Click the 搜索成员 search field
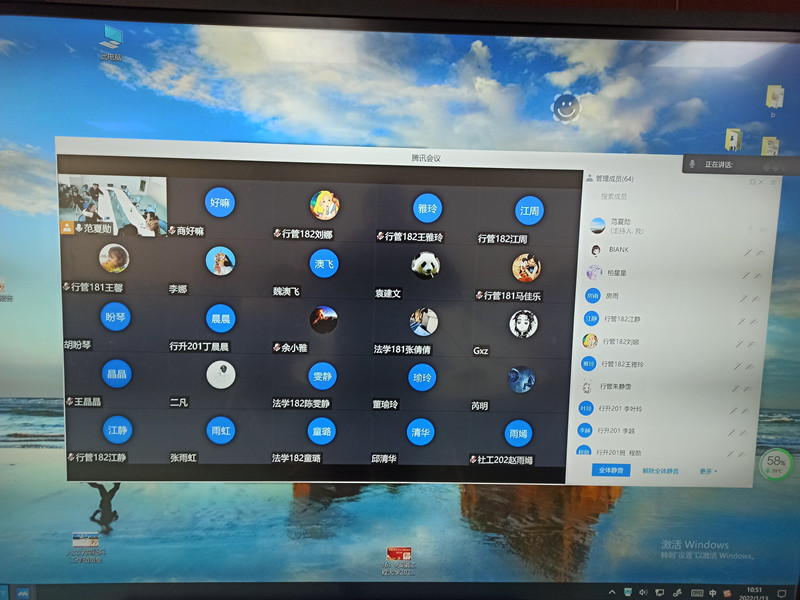This screenshot has height=600, width=800. (620, 196)
